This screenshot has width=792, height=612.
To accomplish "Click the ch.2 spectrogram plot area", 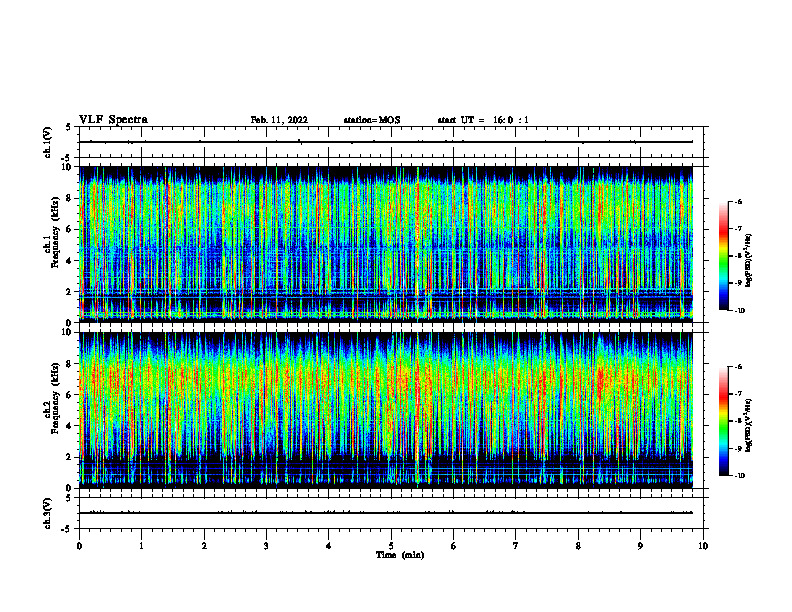I will pyautogui.click(x=386, y=410).
